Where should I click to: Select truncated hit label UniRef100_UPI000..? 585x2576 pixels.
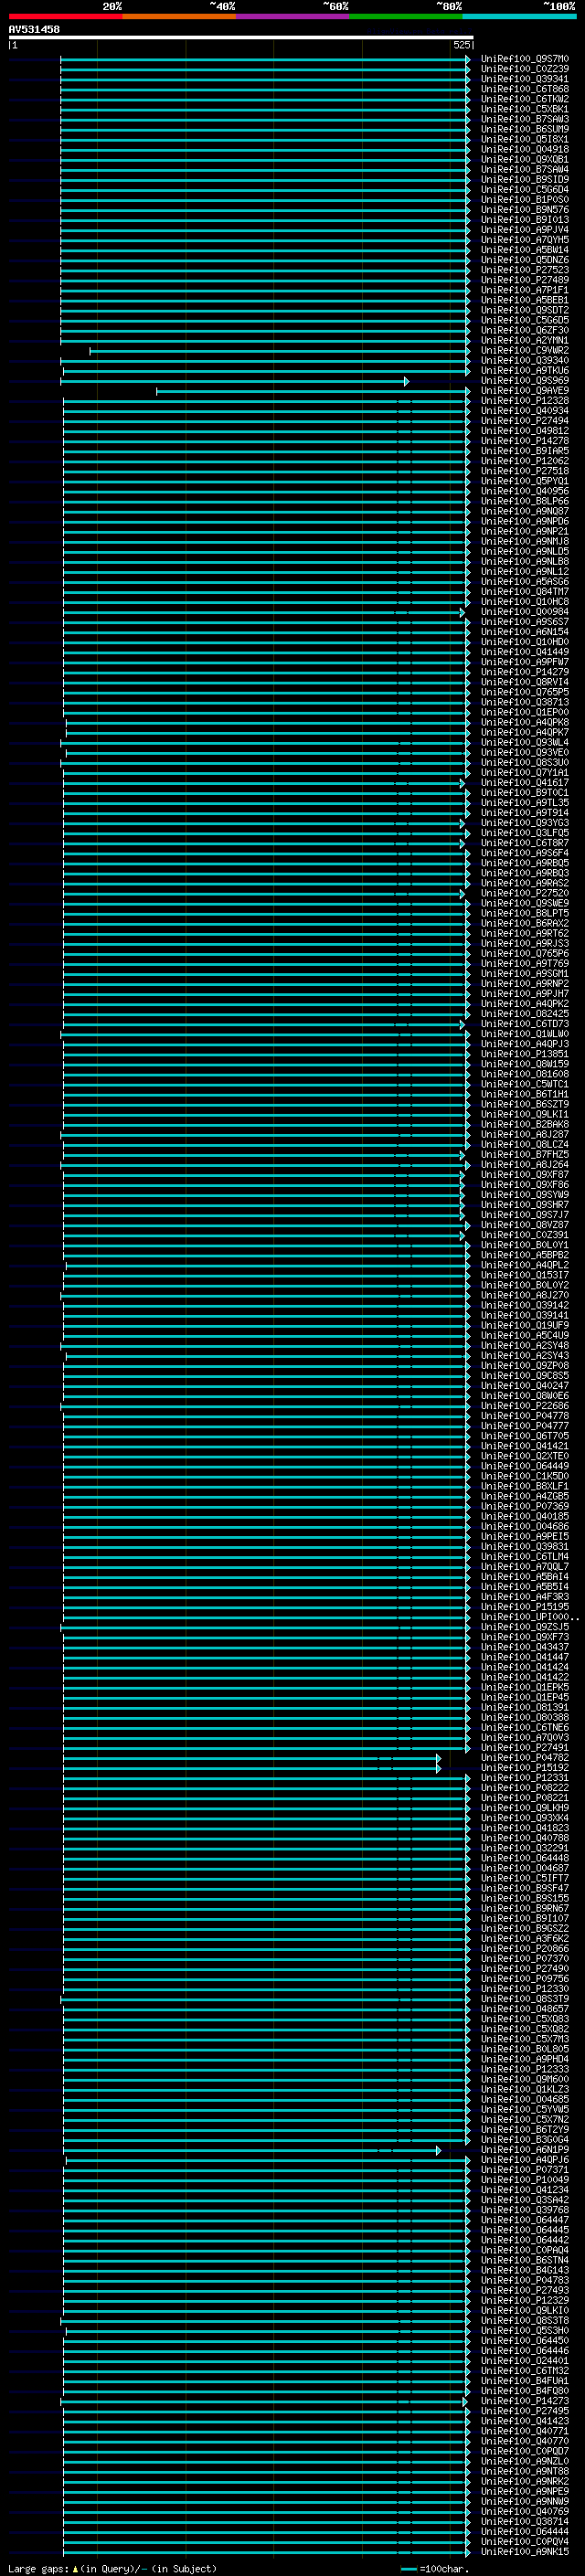click(530, 1617)
